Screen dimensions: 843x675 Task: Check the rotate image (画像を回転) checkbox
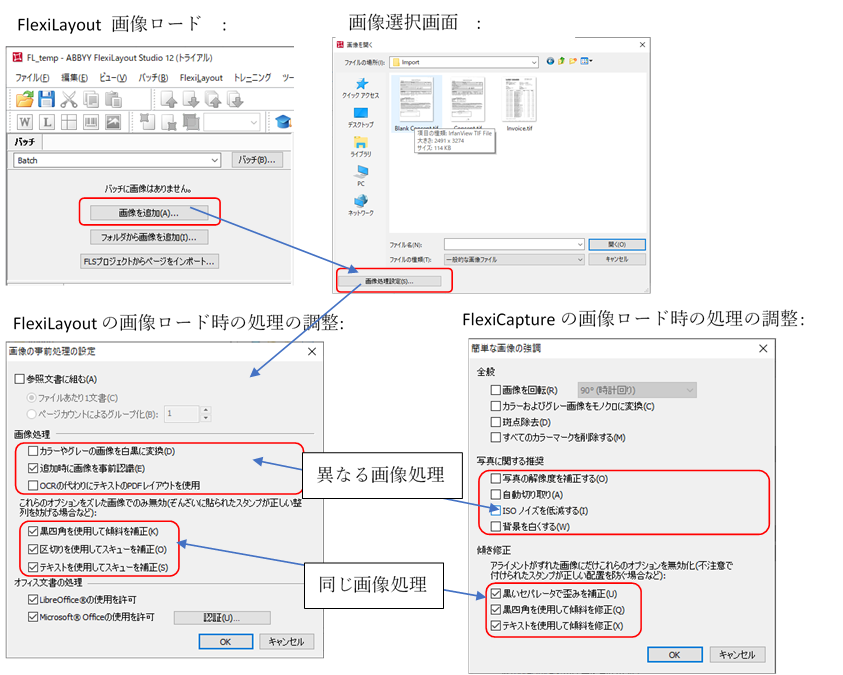click(495, 390)
